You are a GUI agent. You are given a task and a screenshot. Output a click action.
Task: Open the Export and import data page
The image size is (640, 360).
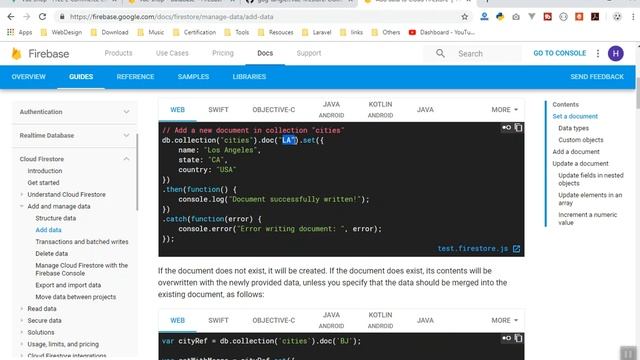click(68, 285)
